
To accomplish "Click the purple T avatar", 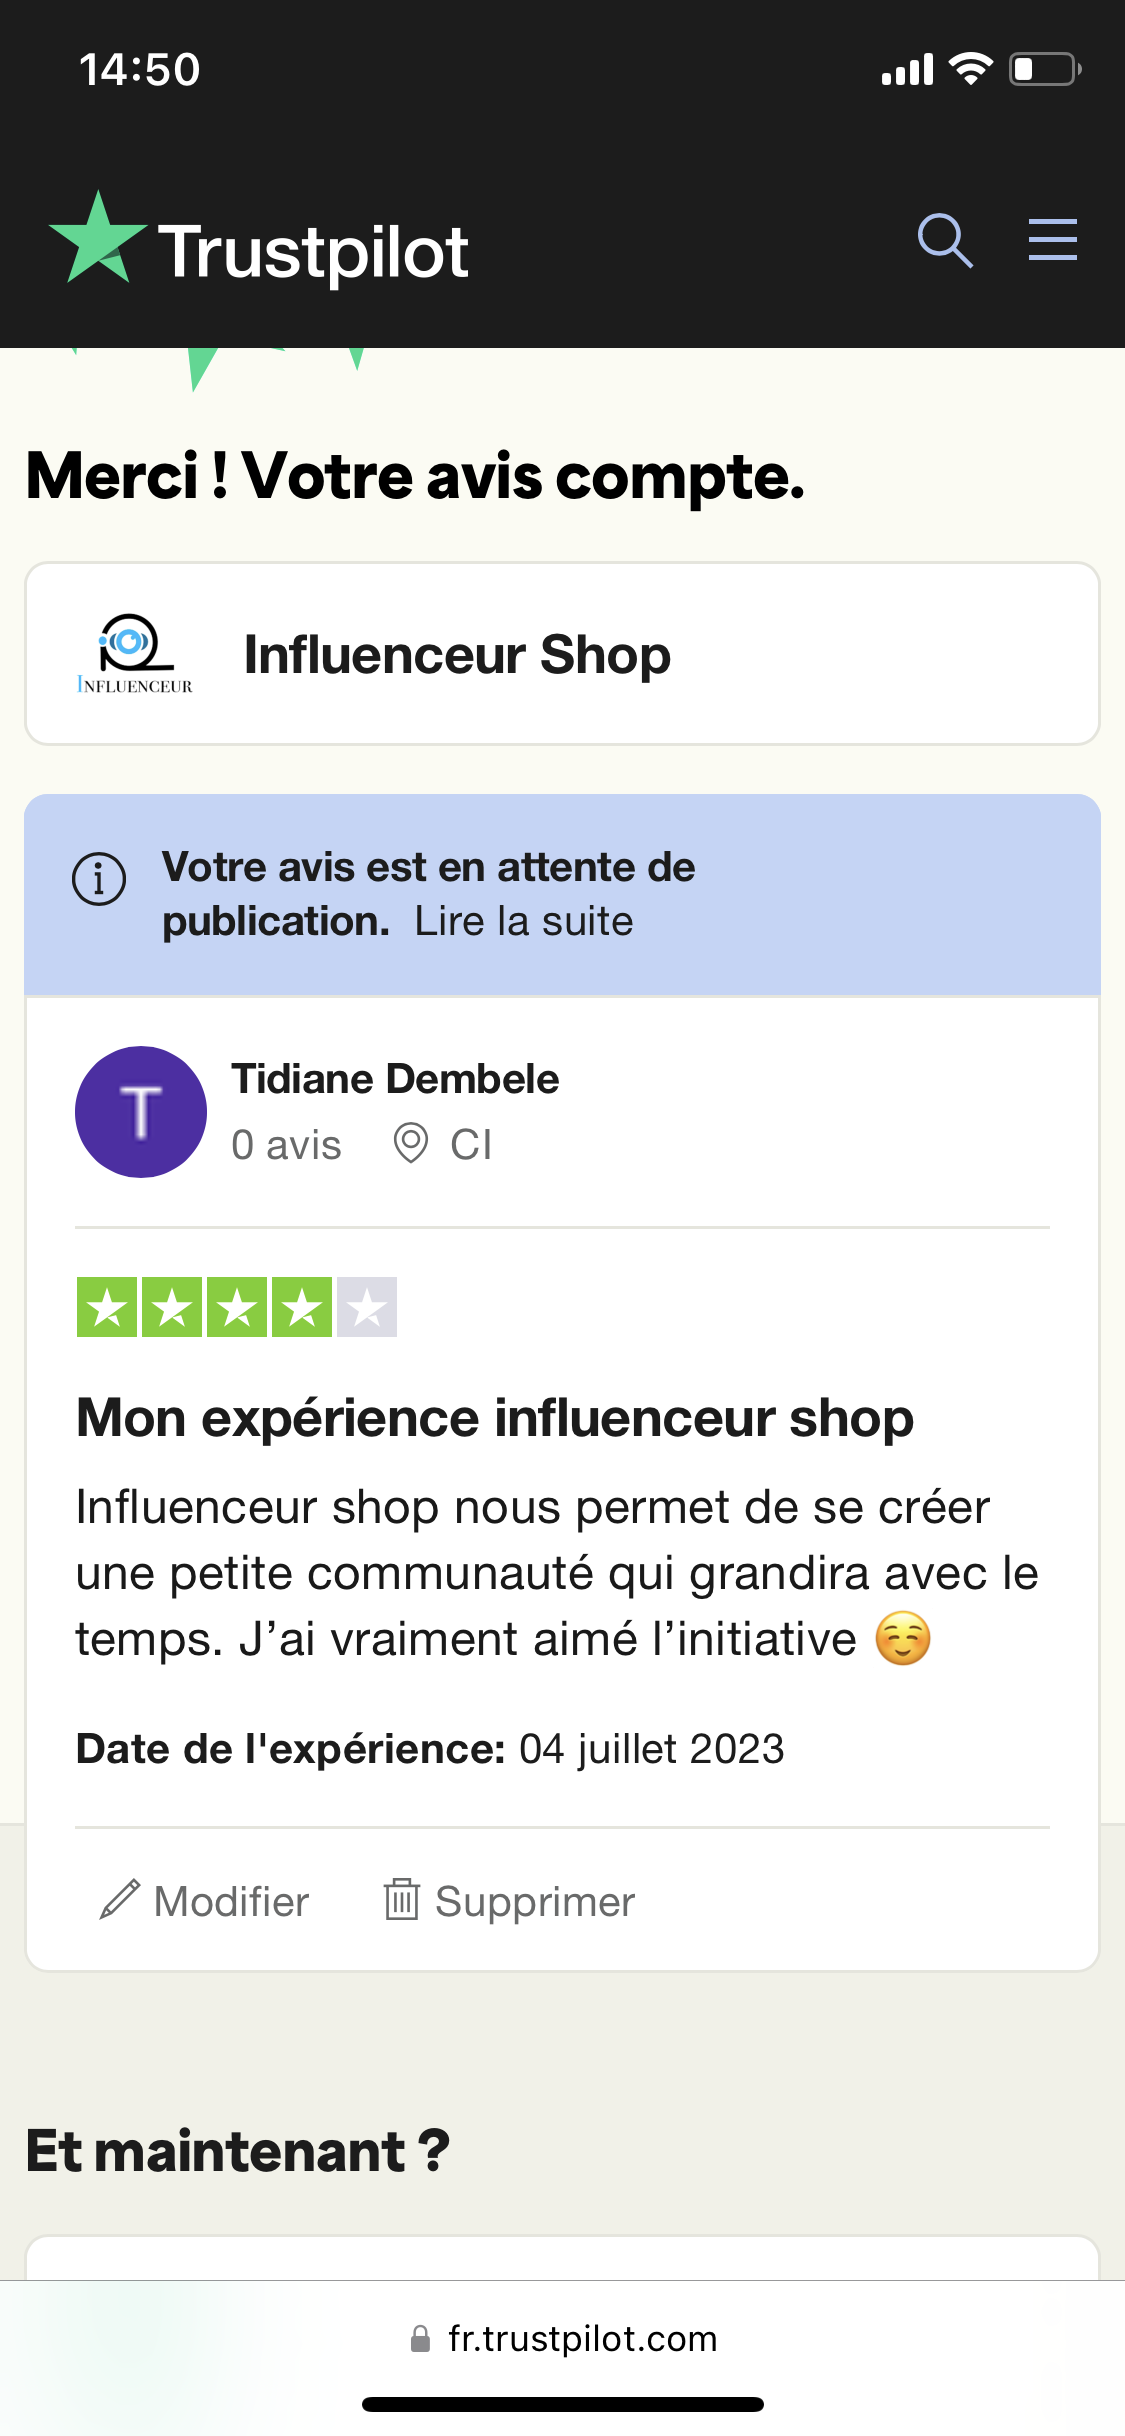I will pyautogui.click(x=141, y=1112).
